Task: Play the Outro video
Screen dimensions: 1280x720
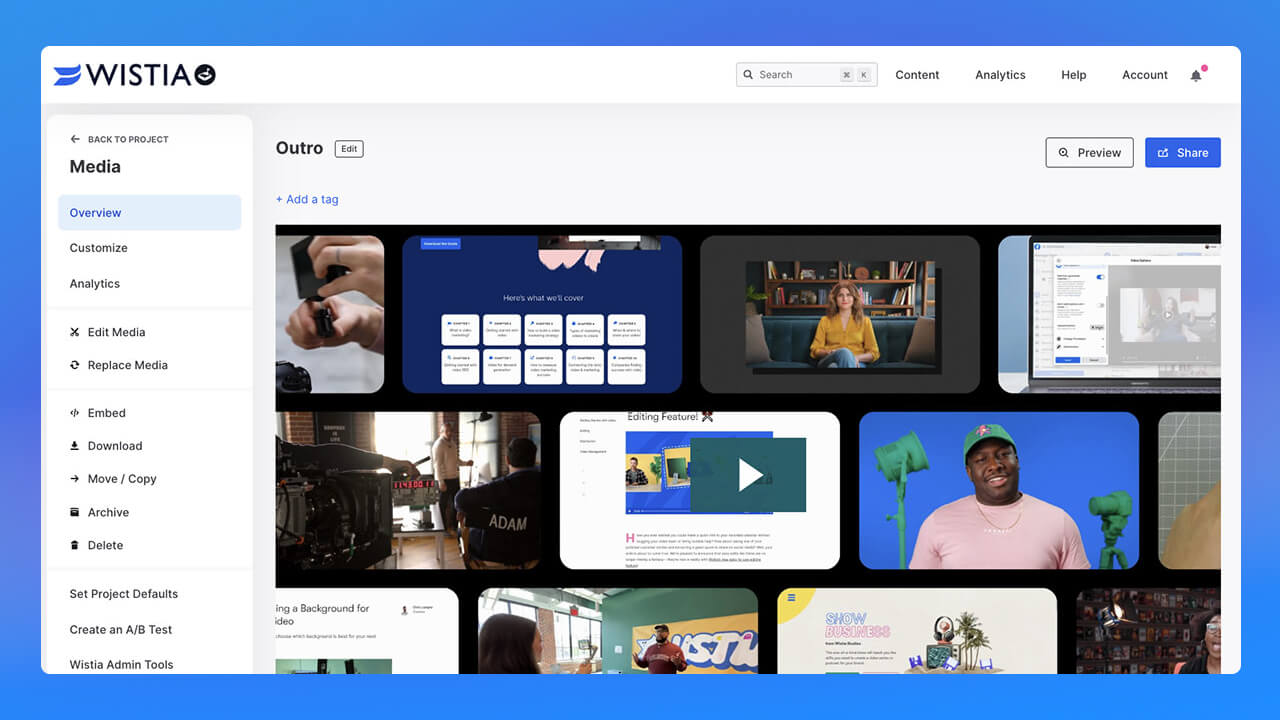Action: (748, 475)
